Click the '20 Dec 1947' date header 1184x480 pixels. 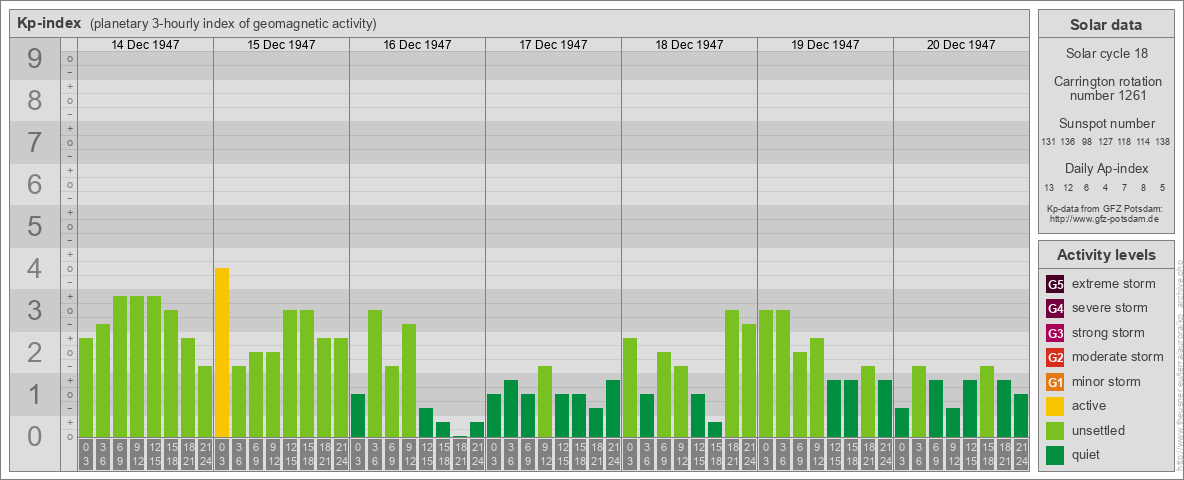click(x=961, y=45)
